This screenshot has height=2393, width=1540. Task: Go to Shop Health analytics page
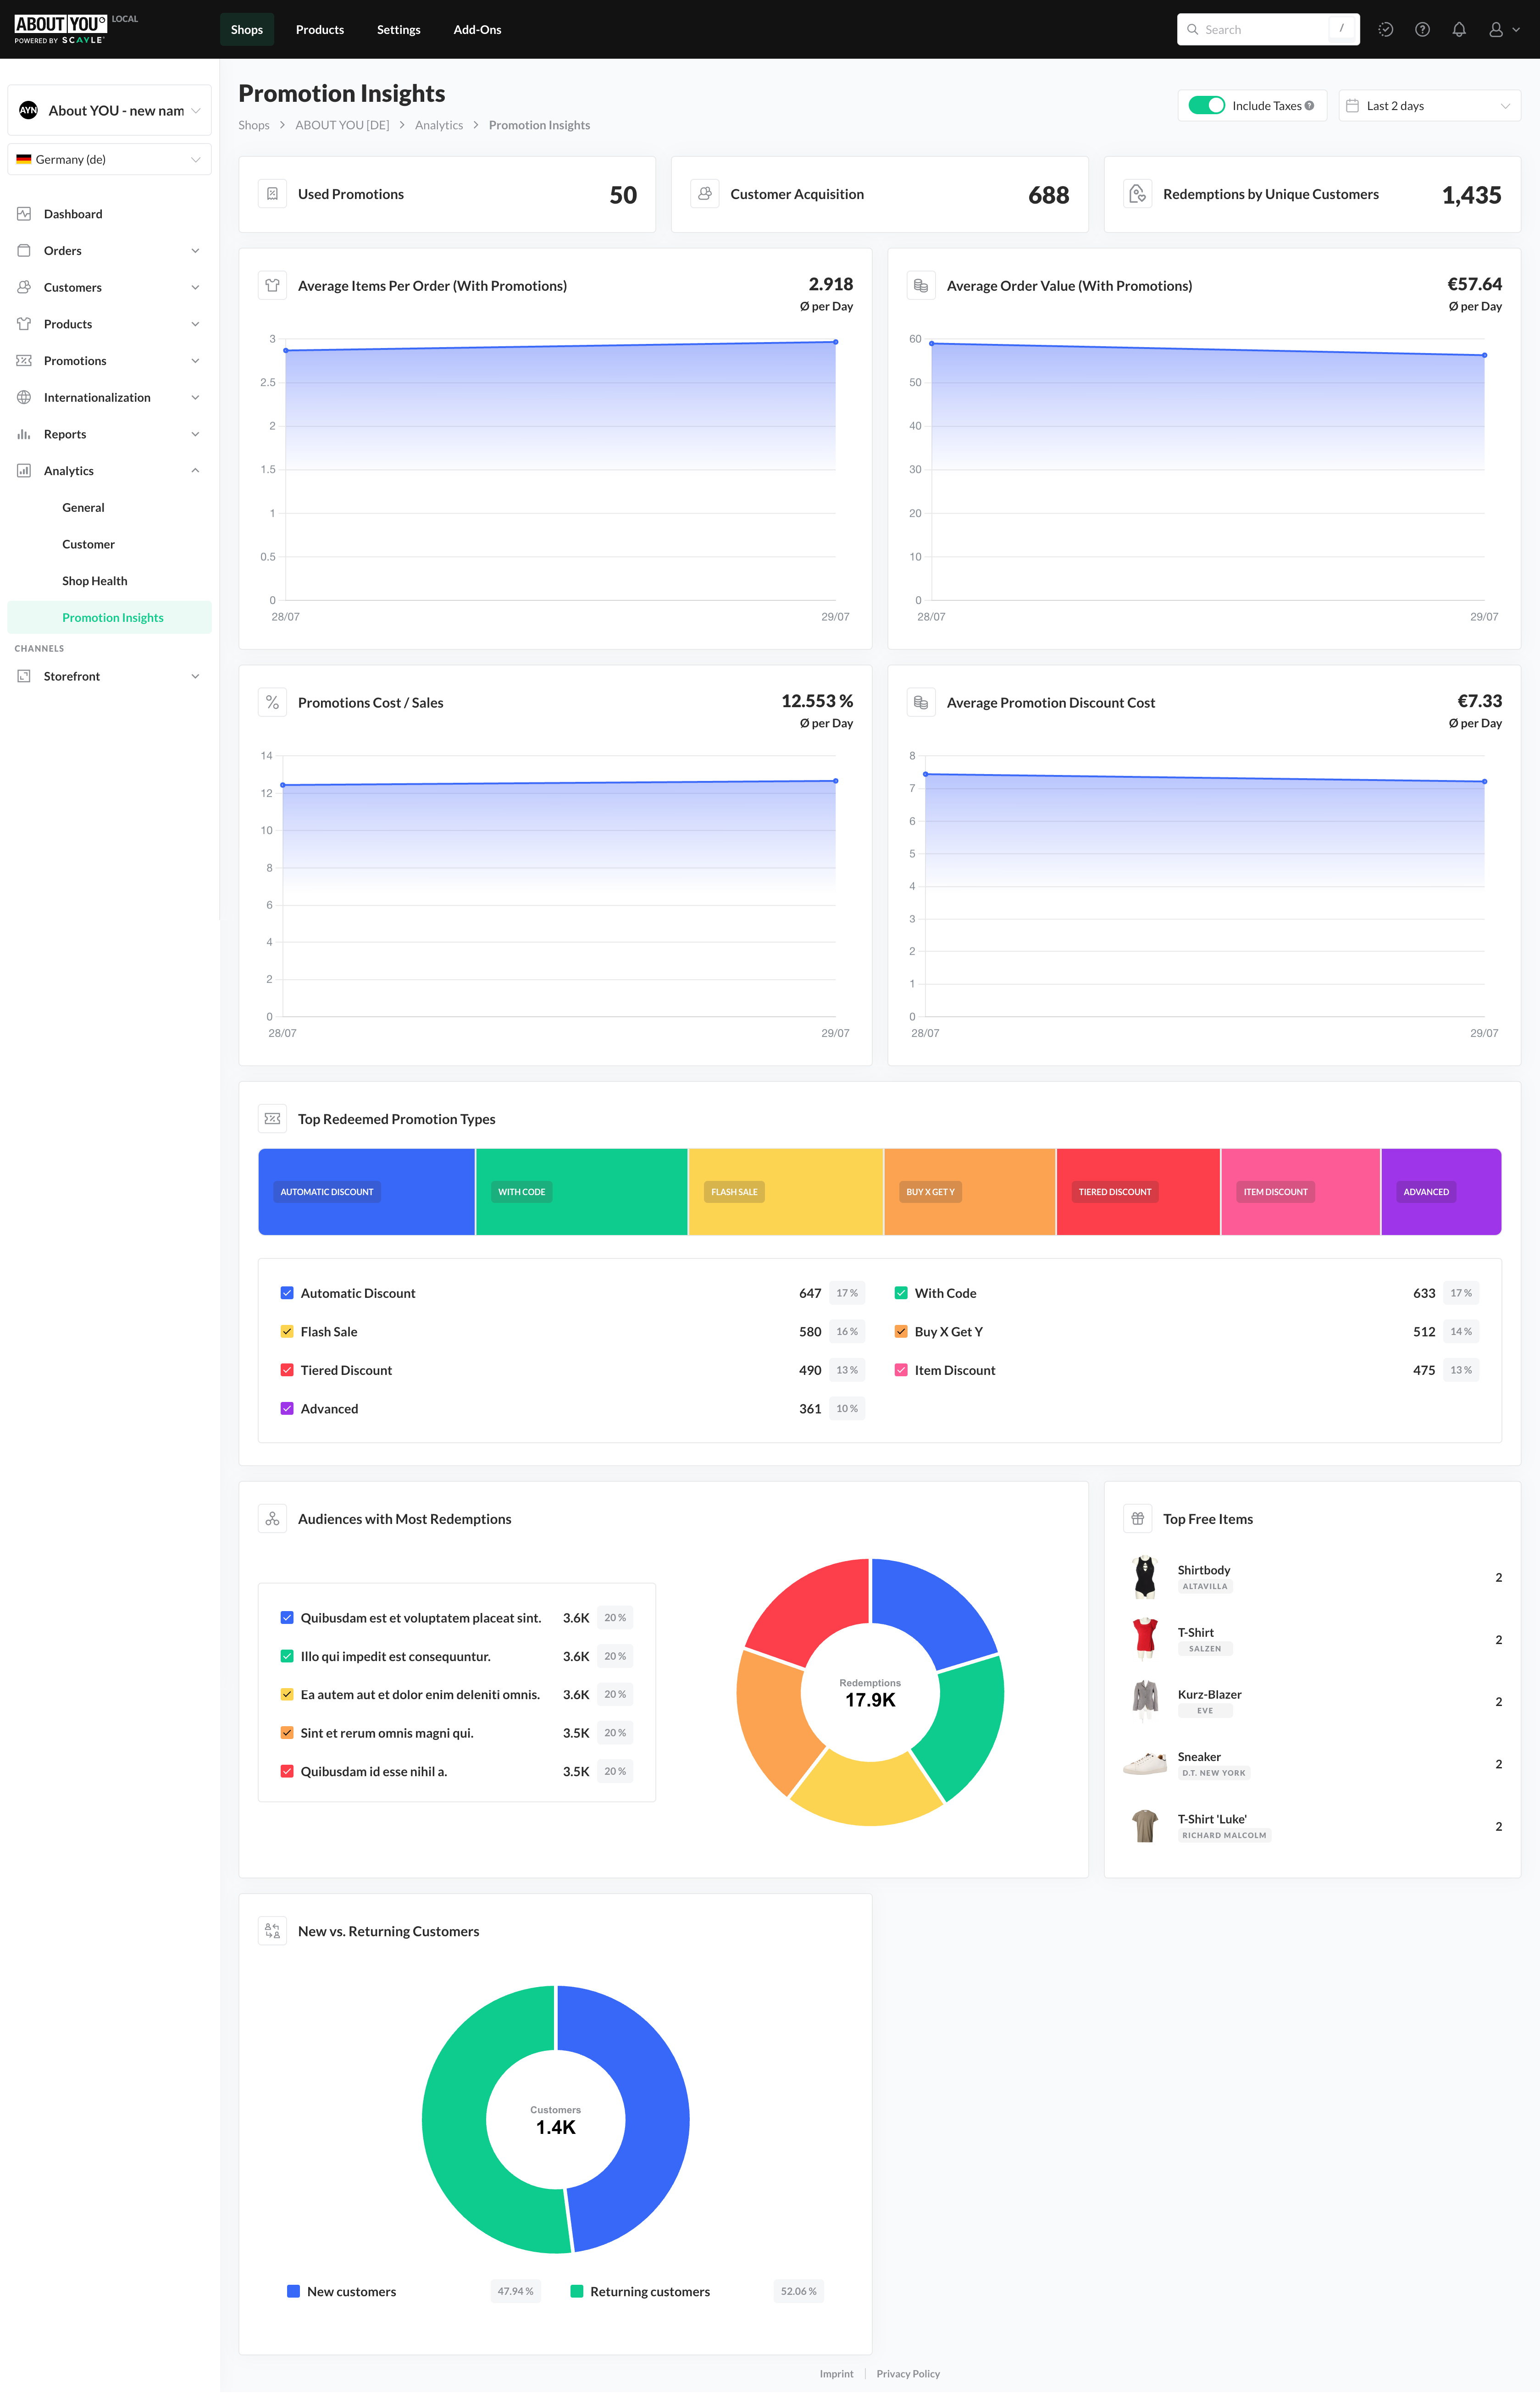[x=95, y=581]
